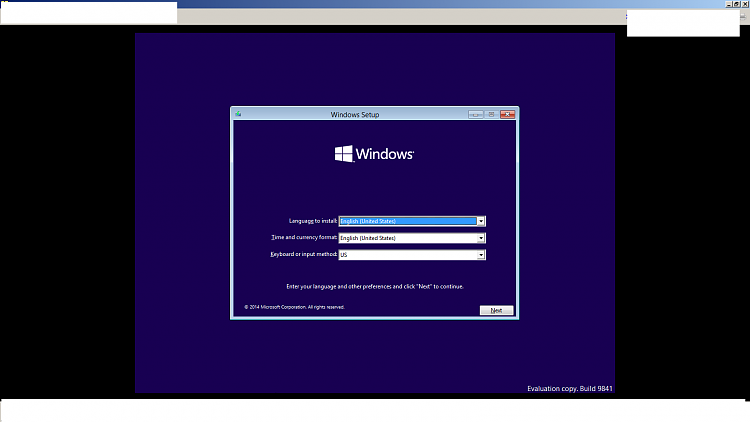
Task: Click the 'Enter your language and other preferences' instruction text
Action: click(x=375, y=287)
